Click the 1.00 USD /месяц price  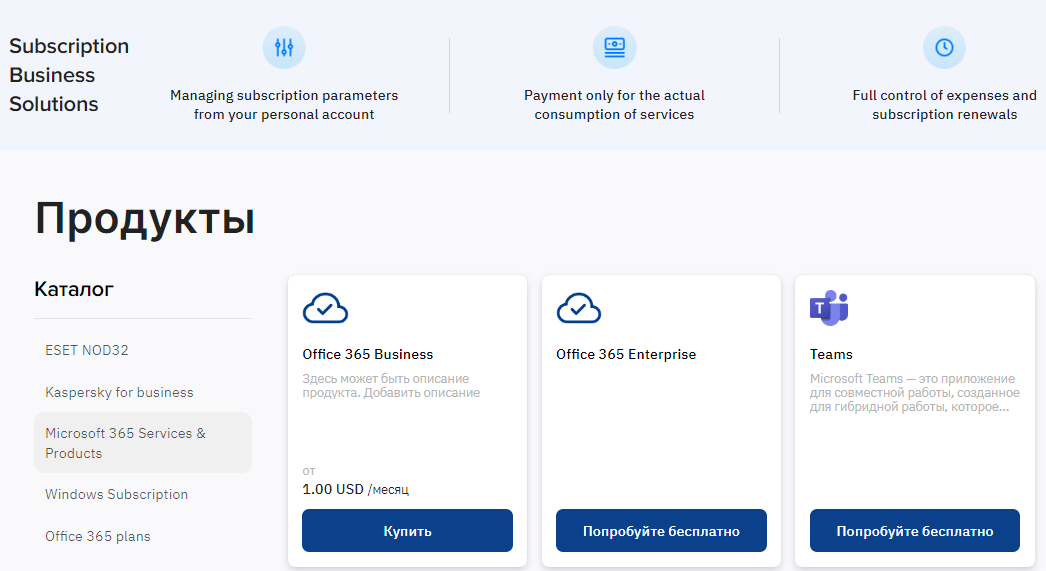point(356,490)
